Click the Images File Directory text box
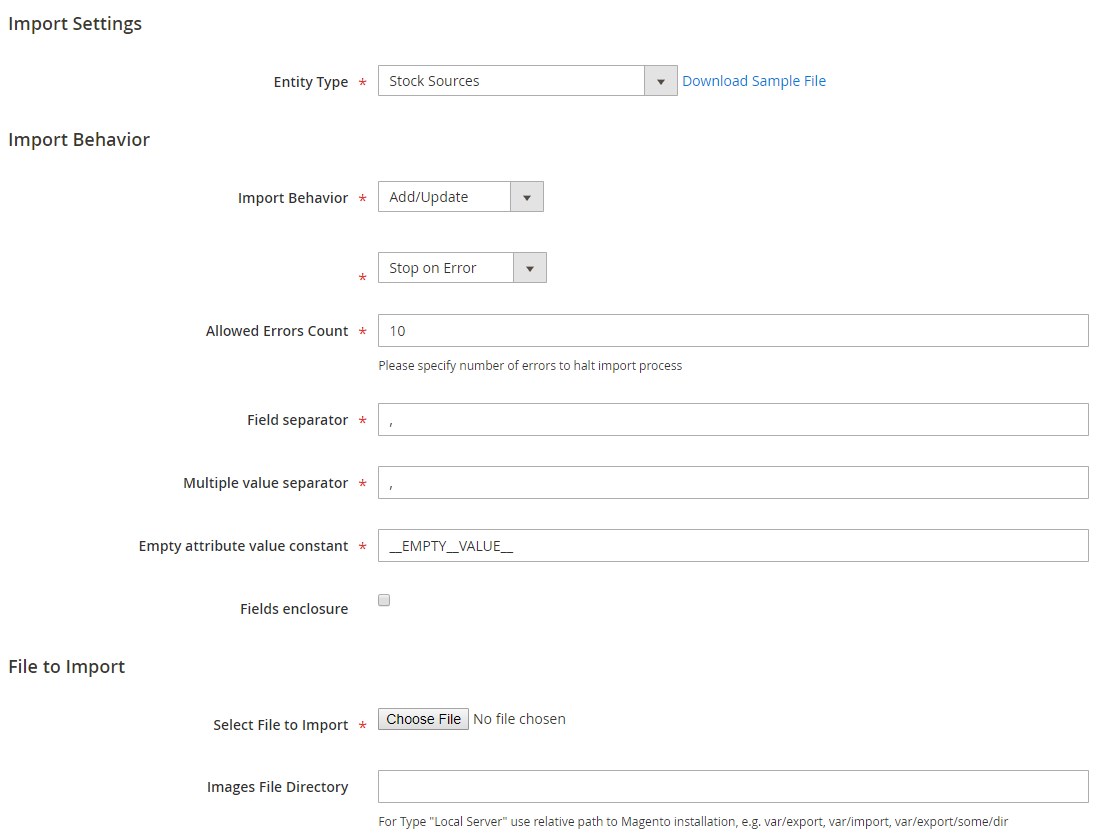The height and width of the screenshot is (839, 1108). pos(732,787)
